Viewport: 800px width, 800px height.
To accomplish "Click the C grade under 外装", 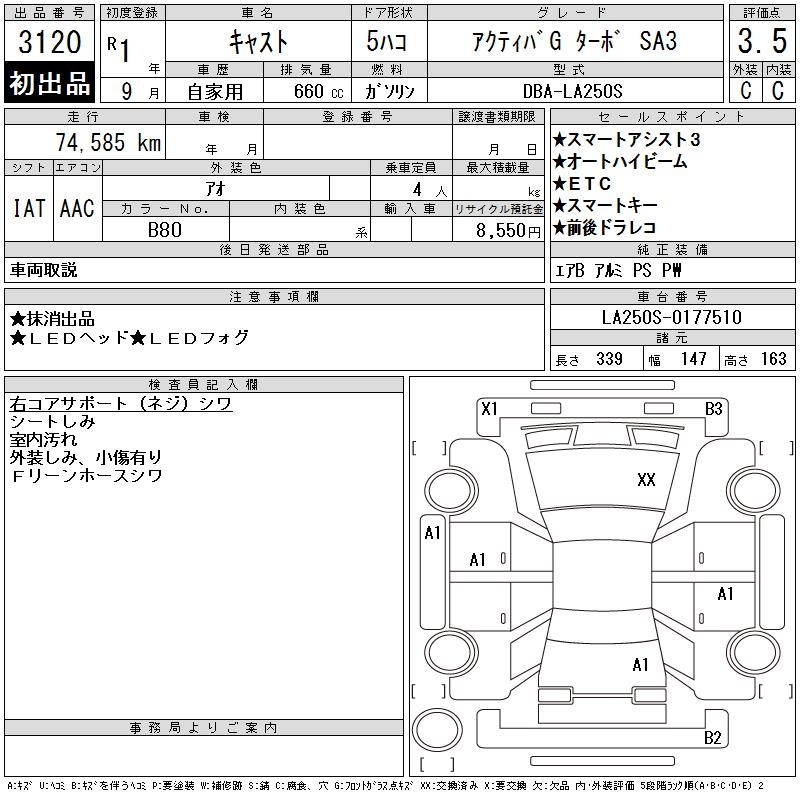I will coord(745,90).
